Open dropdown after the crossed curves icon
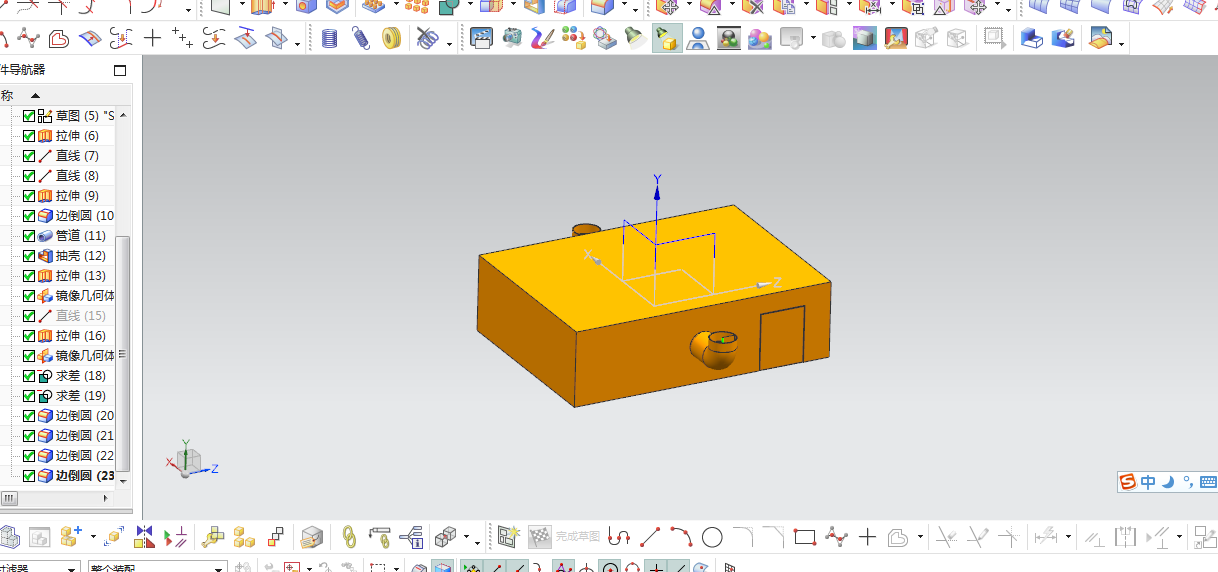This screenshot has height=572, width=1218. 450,42
